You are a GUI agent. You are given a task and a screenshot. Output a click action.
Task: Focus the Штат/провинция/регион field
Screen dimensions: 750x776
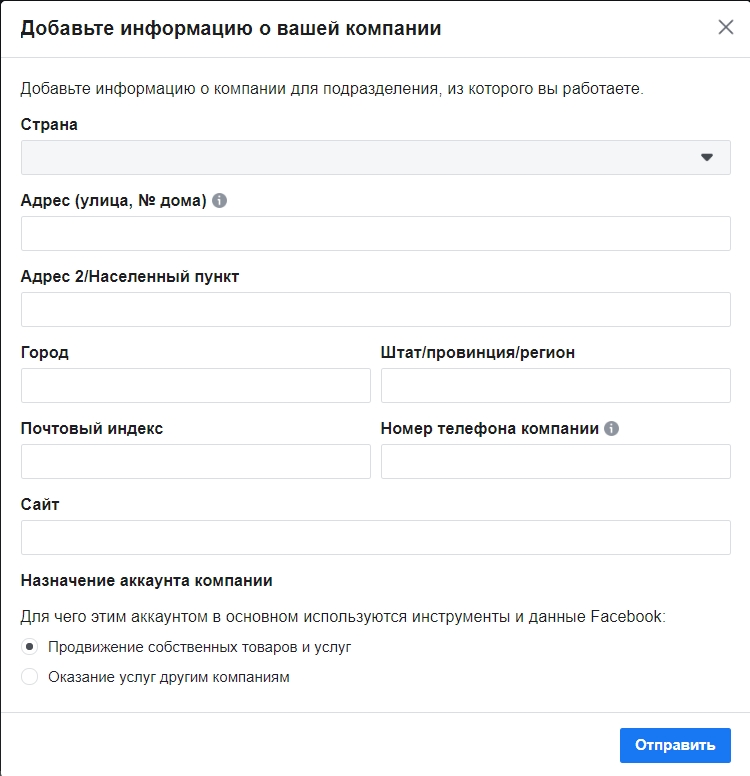tap(555, 385)
